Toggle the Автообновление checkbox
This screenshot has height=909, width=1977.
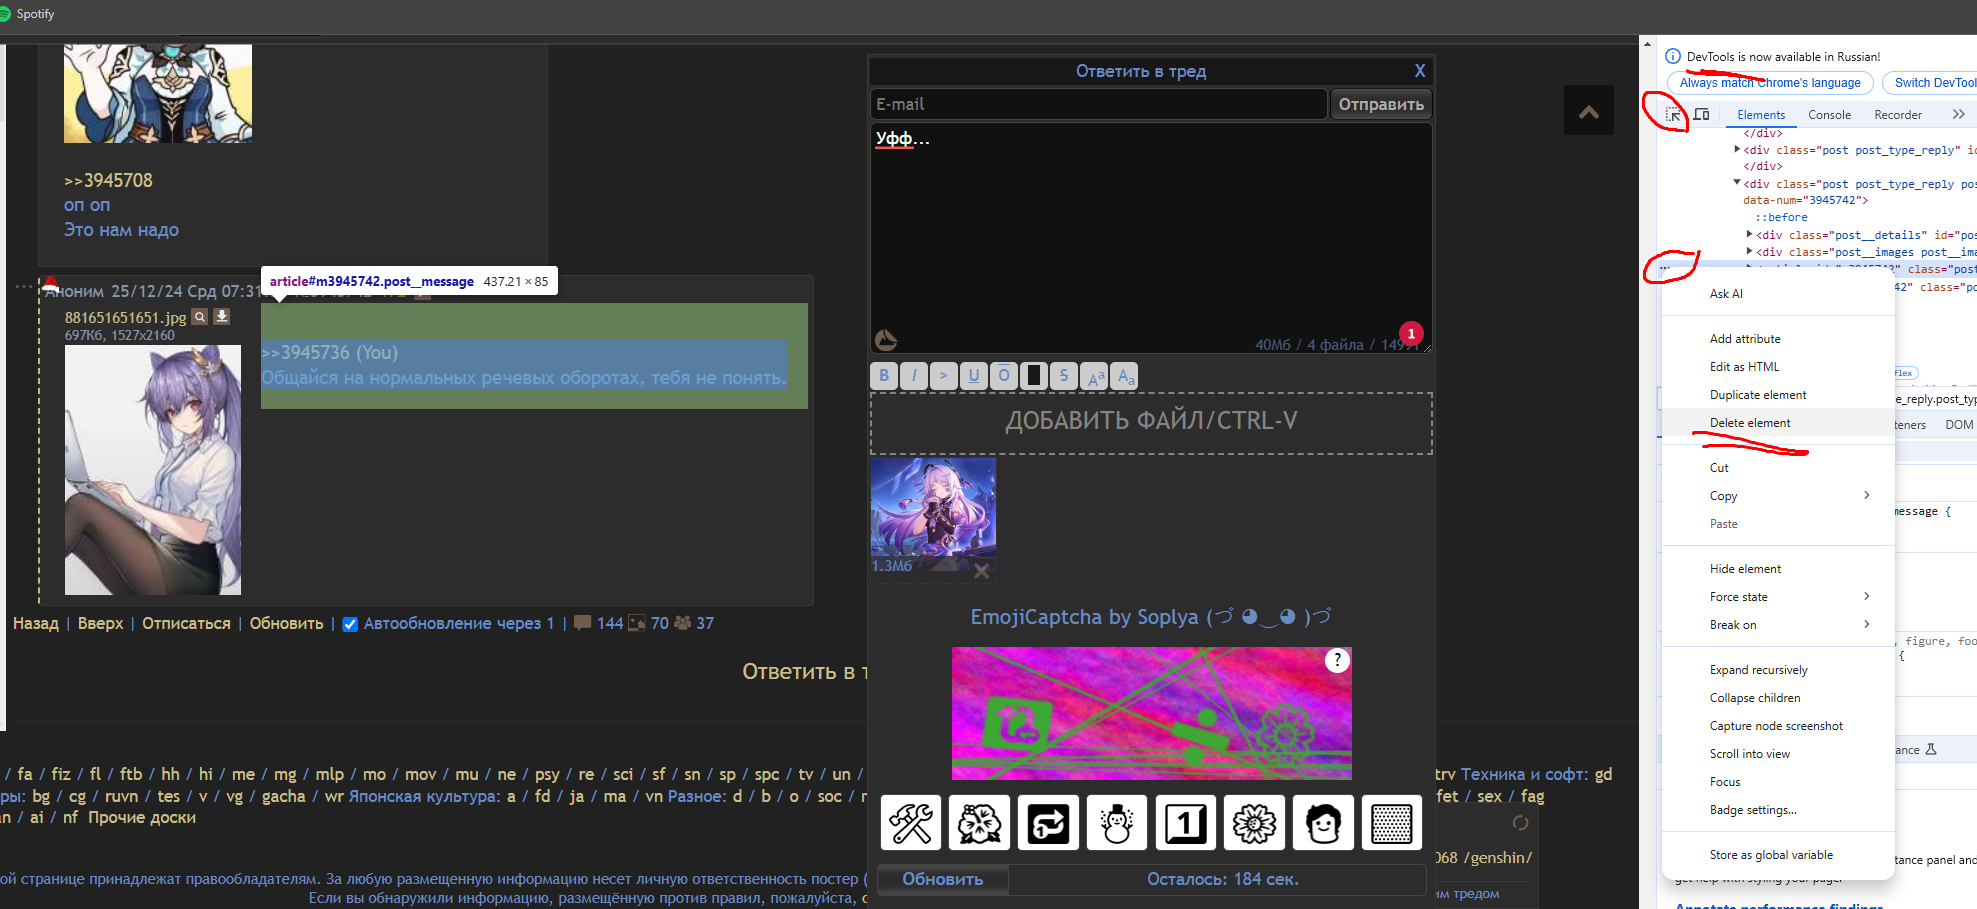350,624
